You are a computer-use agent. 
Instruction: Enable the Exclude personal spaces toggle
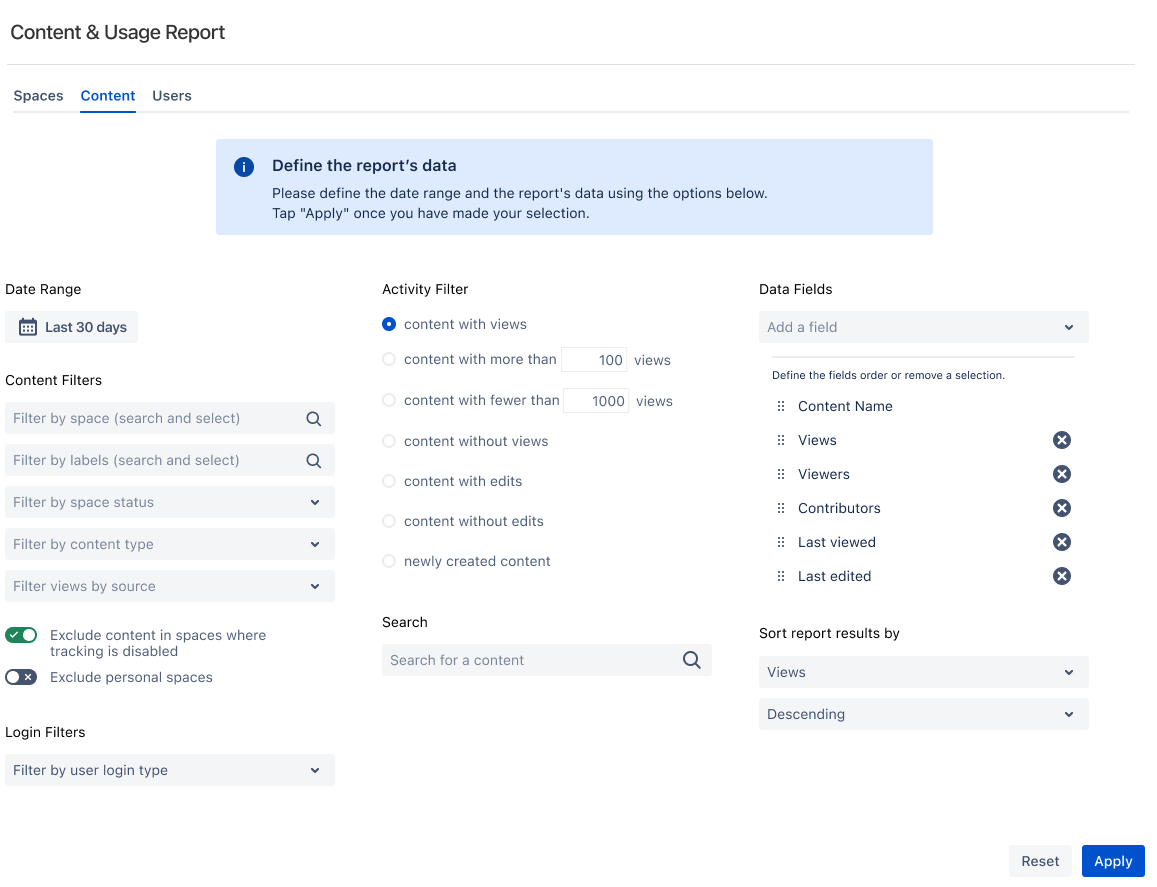(21, 677)
